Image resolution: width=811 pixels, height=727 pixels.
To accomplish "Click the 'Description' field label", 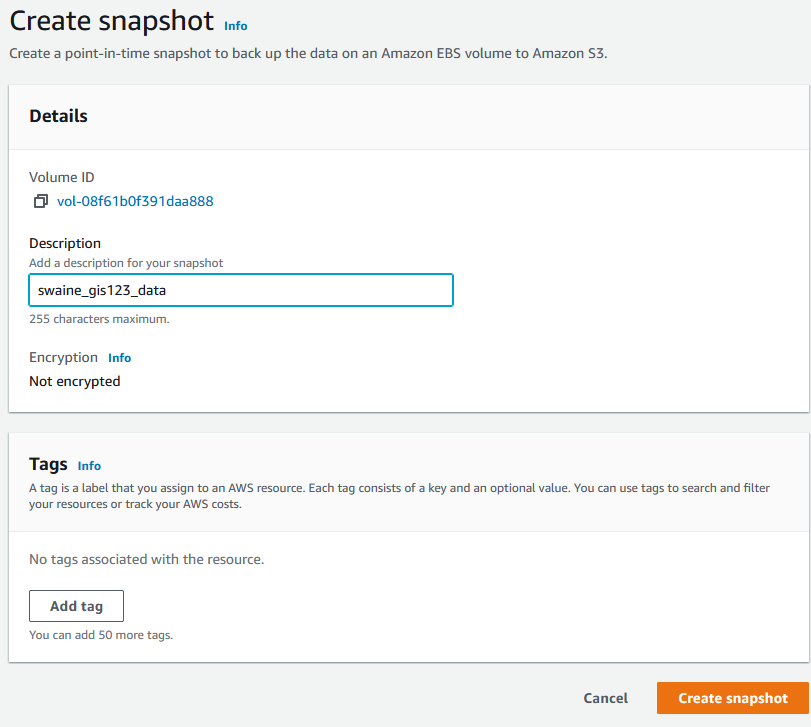I will pyautogui.click(x=65, y=244).
